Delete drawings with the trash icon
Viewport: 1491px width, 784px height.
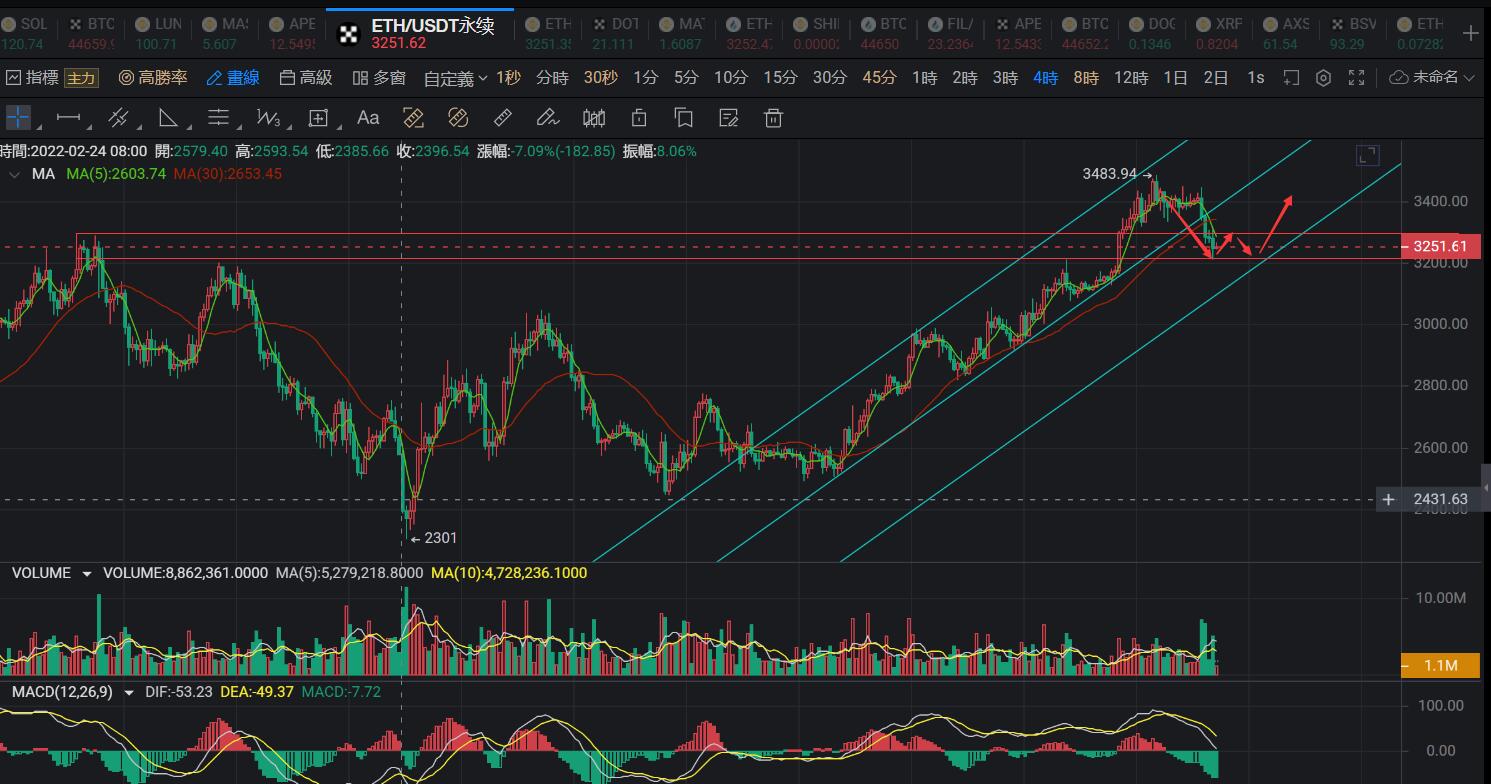pyautogui.click(x=773, y=118)
